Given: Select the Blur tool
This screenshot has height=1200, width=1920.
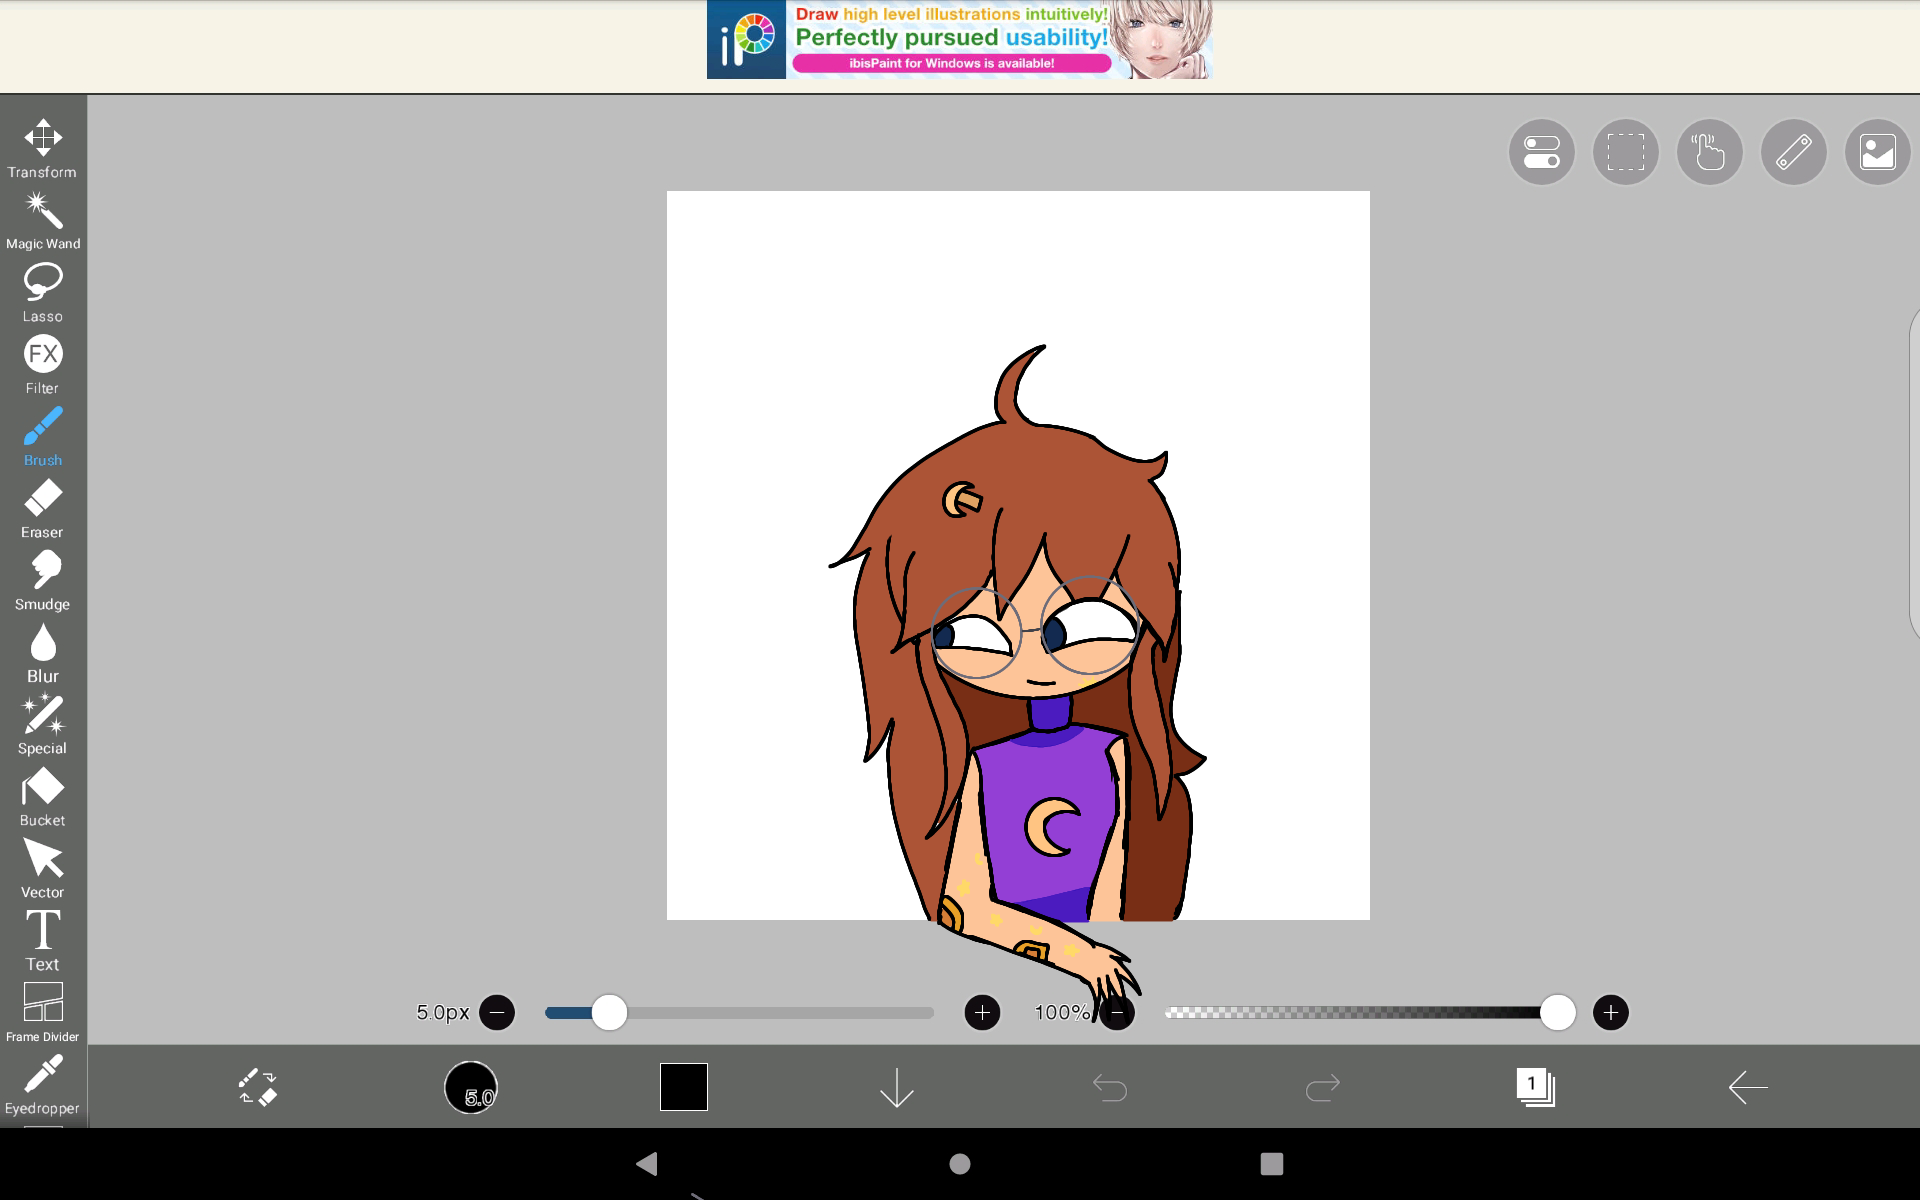Looking at the screenshot, I should [x=43, y=653].
